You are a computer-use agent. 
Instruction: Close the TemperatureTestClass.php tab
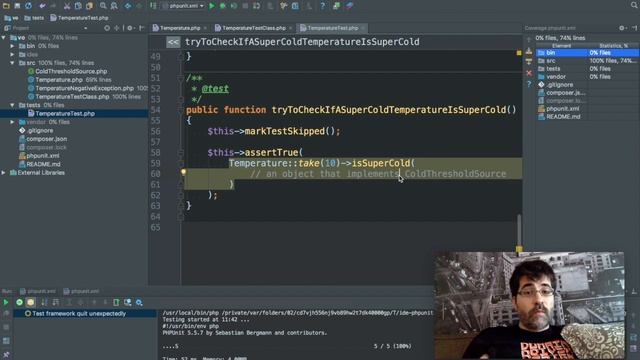291,28
